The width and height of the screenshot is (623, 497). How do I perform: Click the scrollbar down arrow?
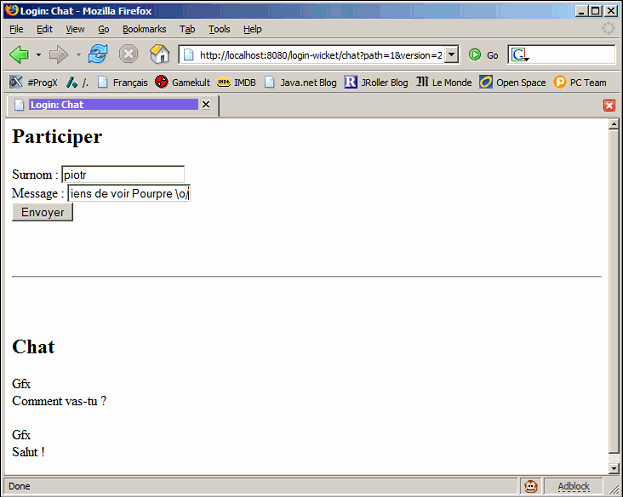tap(614, 468)
